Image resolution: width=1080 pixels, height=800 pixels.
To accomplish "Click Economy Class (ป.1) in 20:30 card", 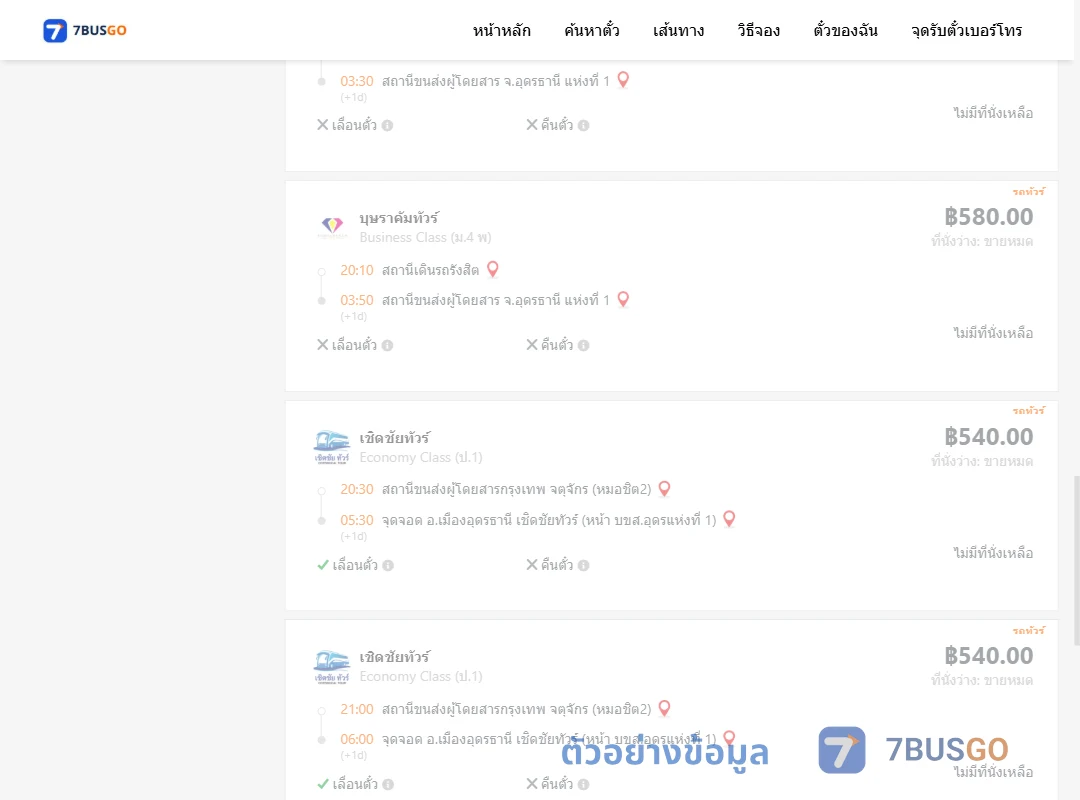I will pyautogui.click(x=421, y=457).
